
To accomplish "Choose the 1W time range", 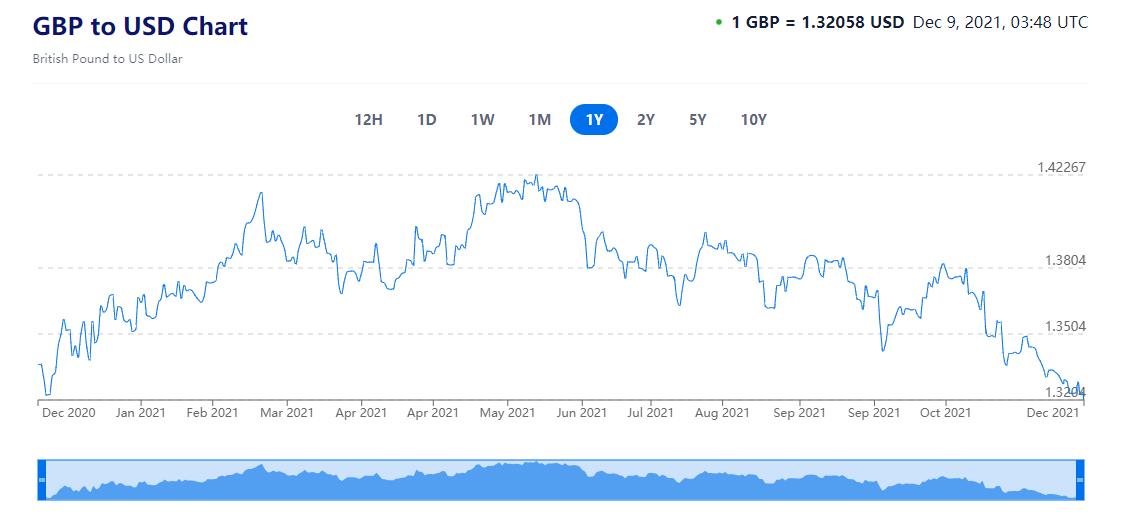I will click(x=483, y=120).
